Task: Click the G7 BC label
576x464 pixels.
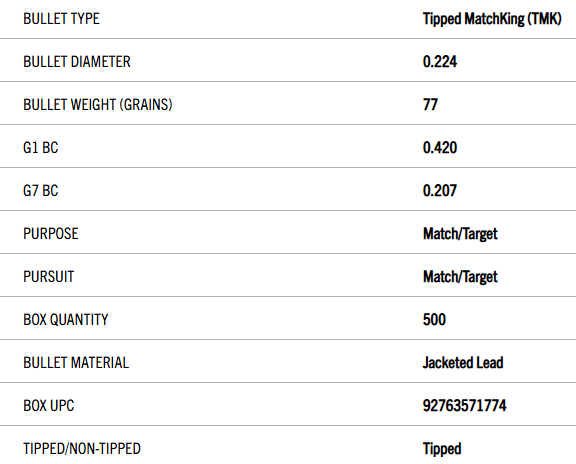Action: coord(41,191)
